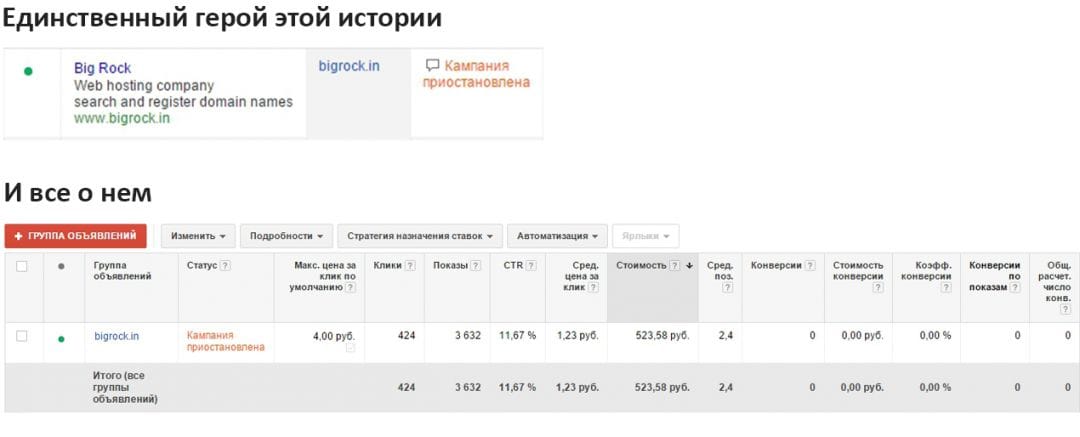Click the 4,00 руб. bid value
This screenshot has height=437, width=1080.
tap(334, 336)
